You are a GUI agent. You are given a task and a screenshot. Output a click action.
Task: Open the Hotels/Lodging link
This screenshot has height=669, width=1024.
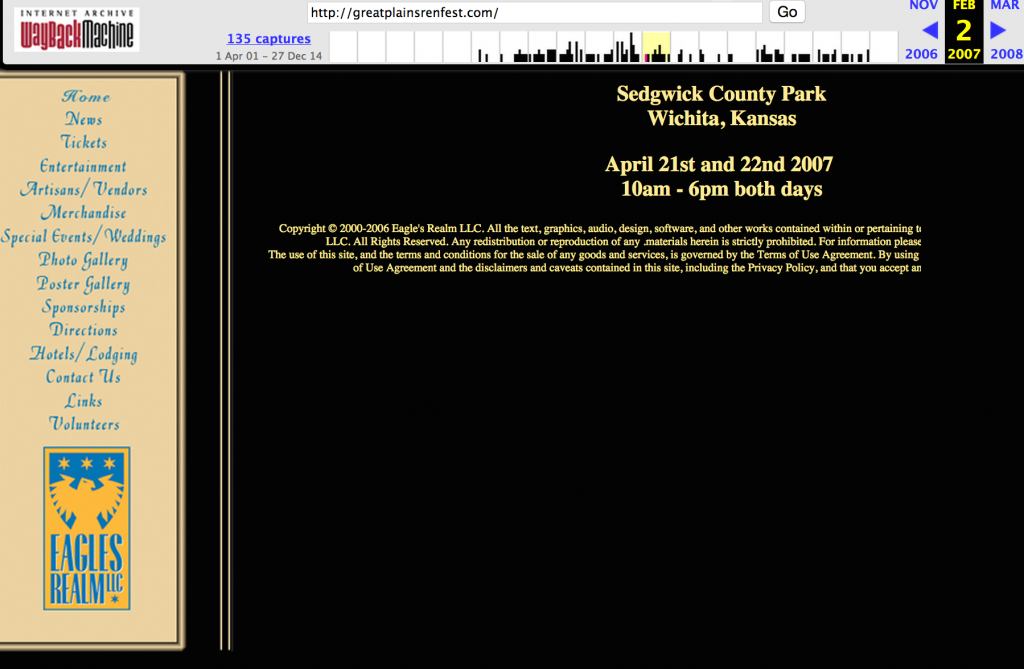(x=84, y=354)
